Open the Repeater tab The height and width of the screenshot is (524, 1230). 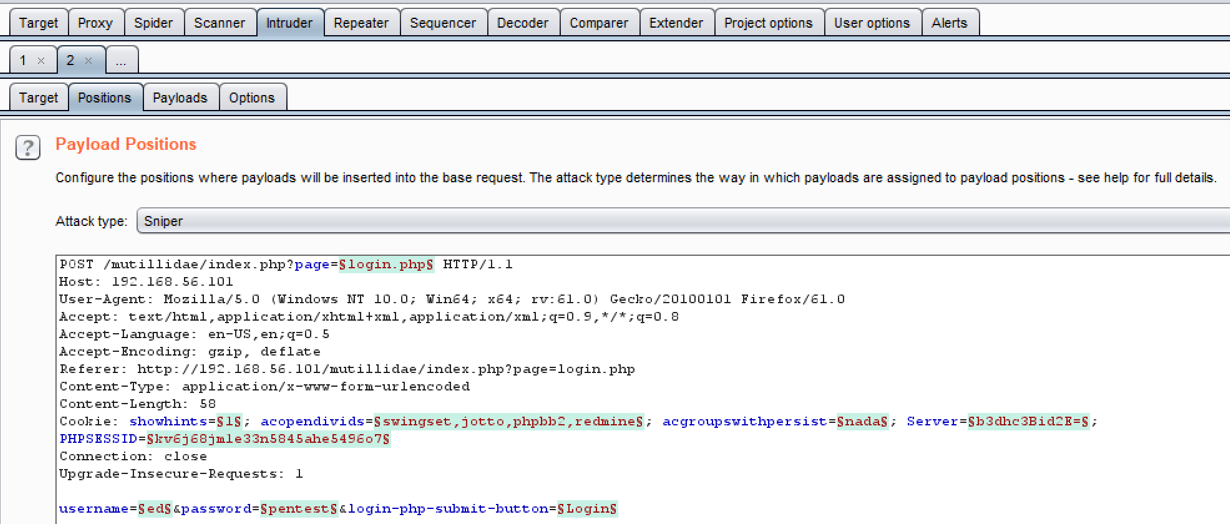361,22
